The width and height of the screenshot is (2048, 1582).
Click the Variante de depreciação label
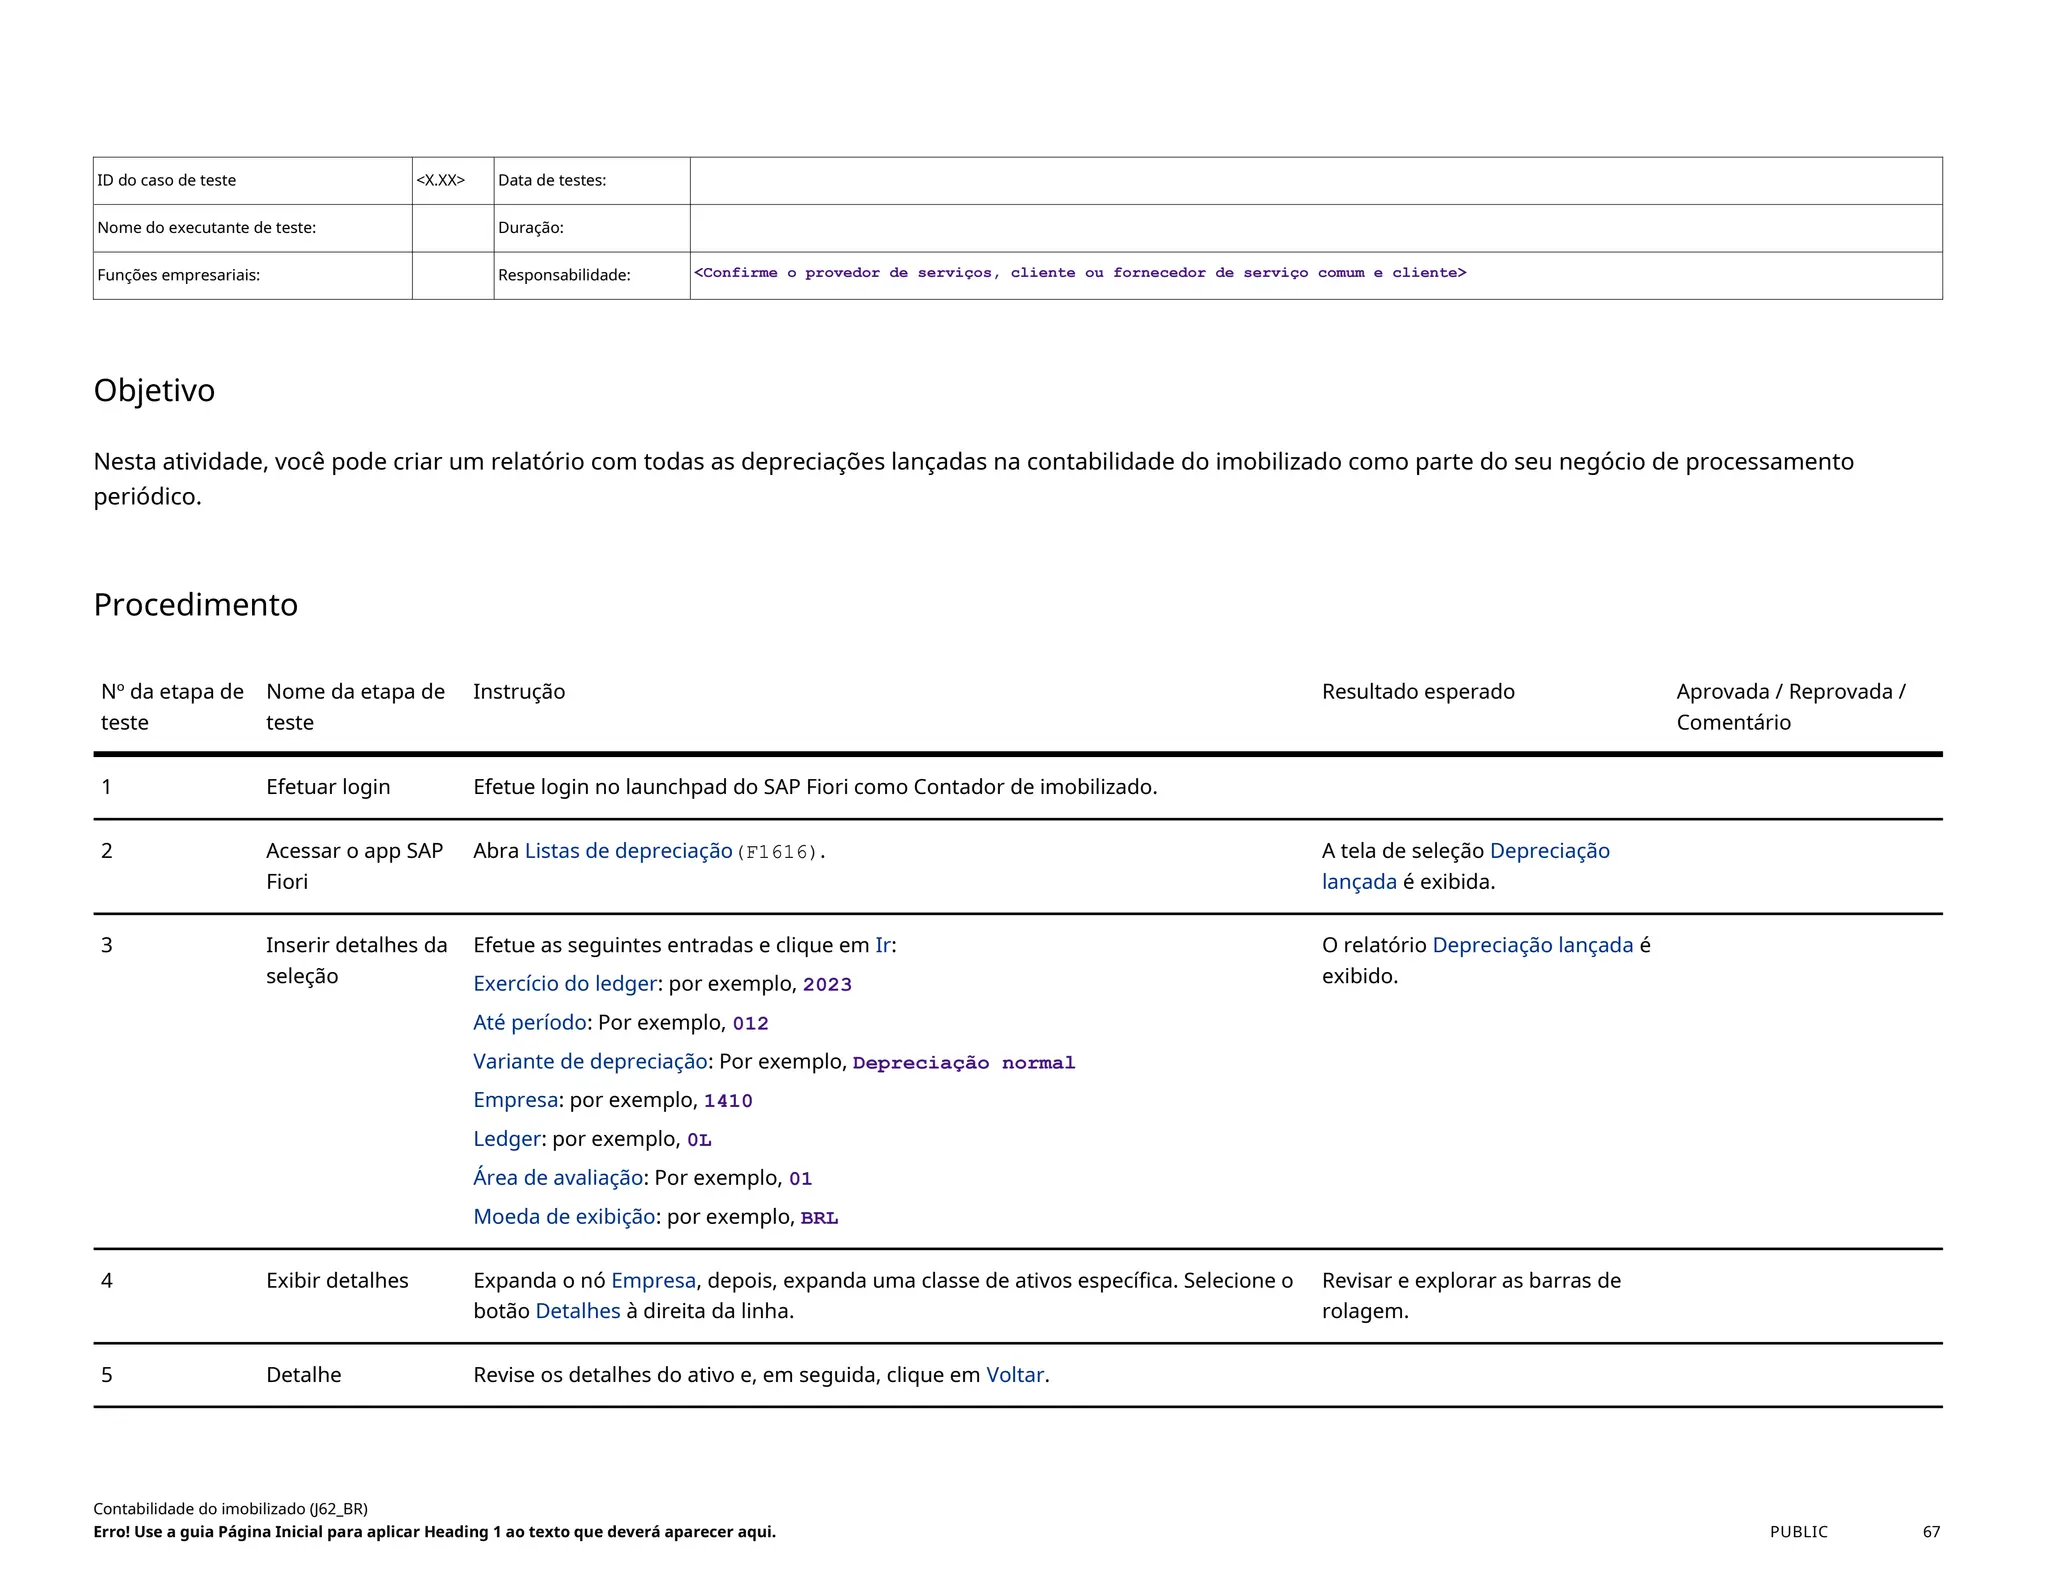(589, 1062)
